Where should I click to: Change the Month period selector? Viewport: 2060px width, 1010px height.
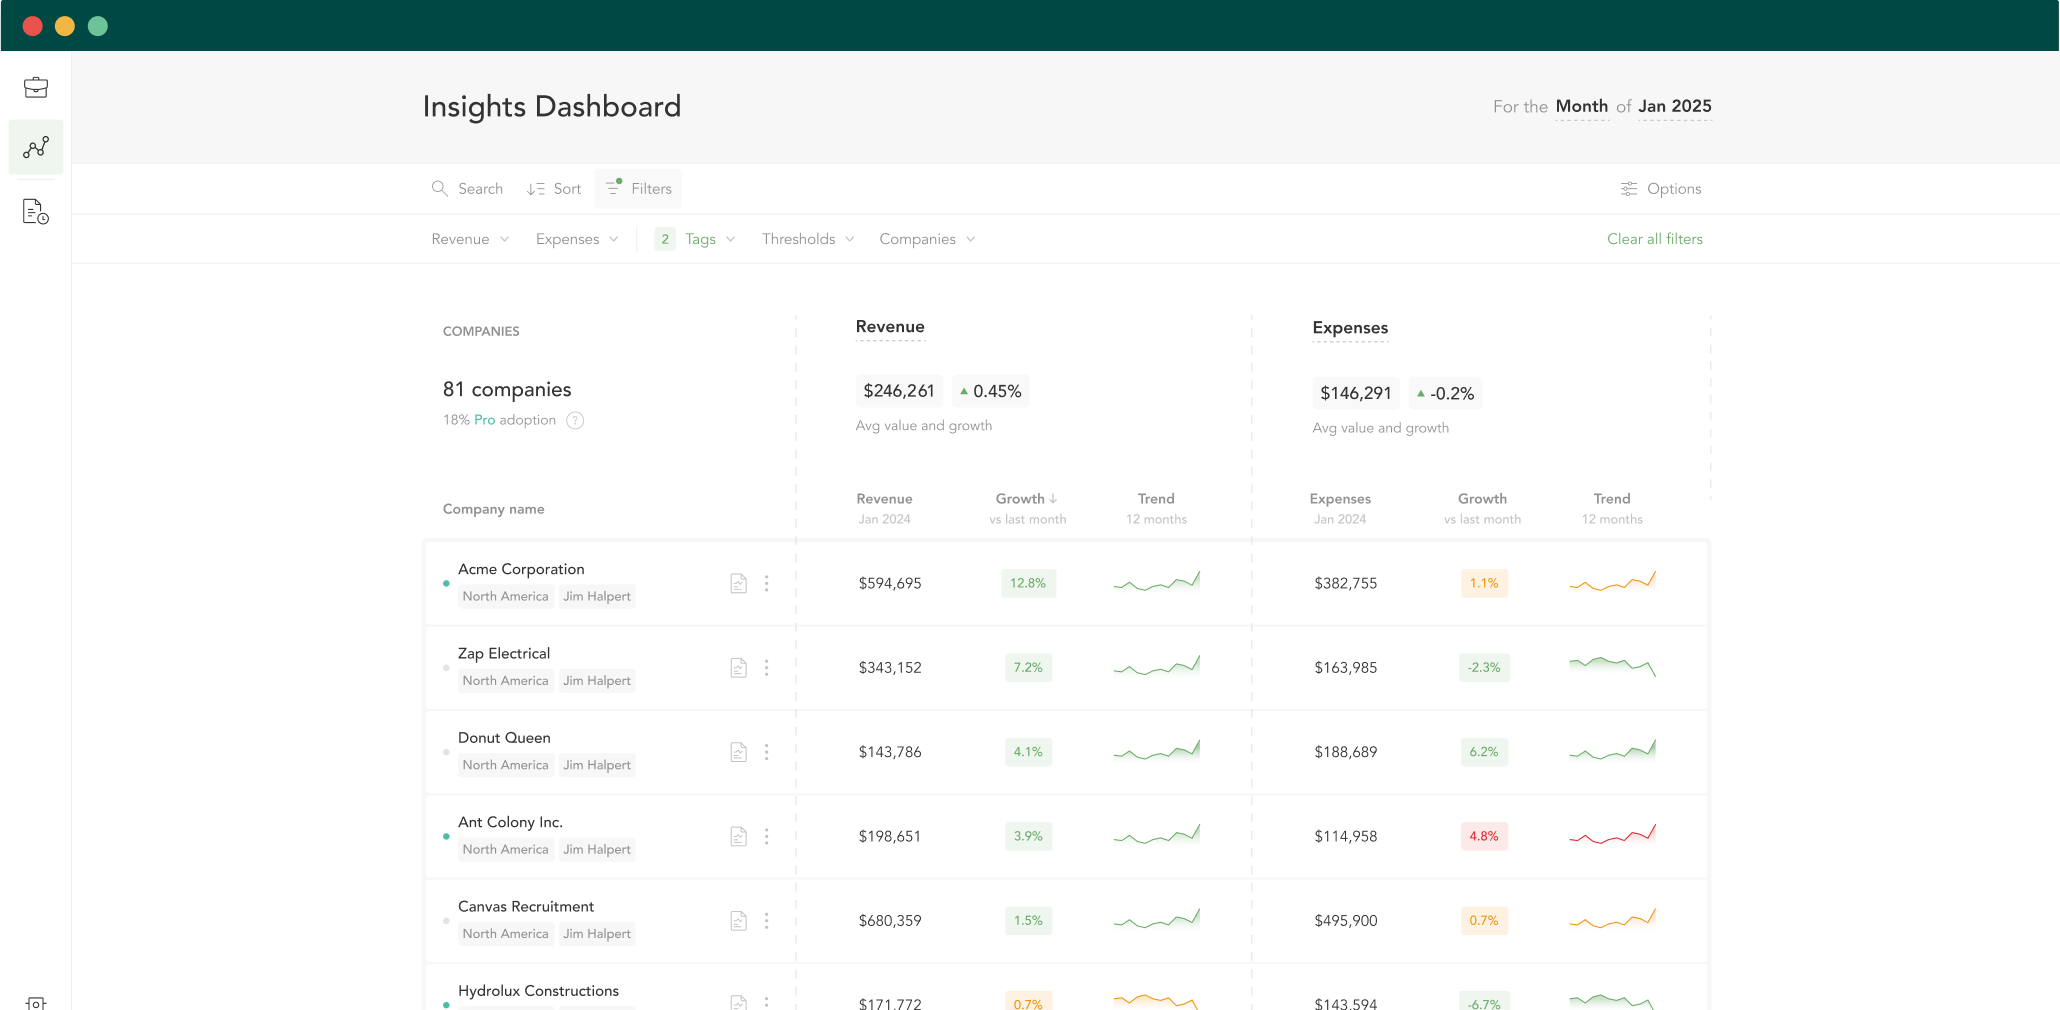click(x=1582, y=106)
